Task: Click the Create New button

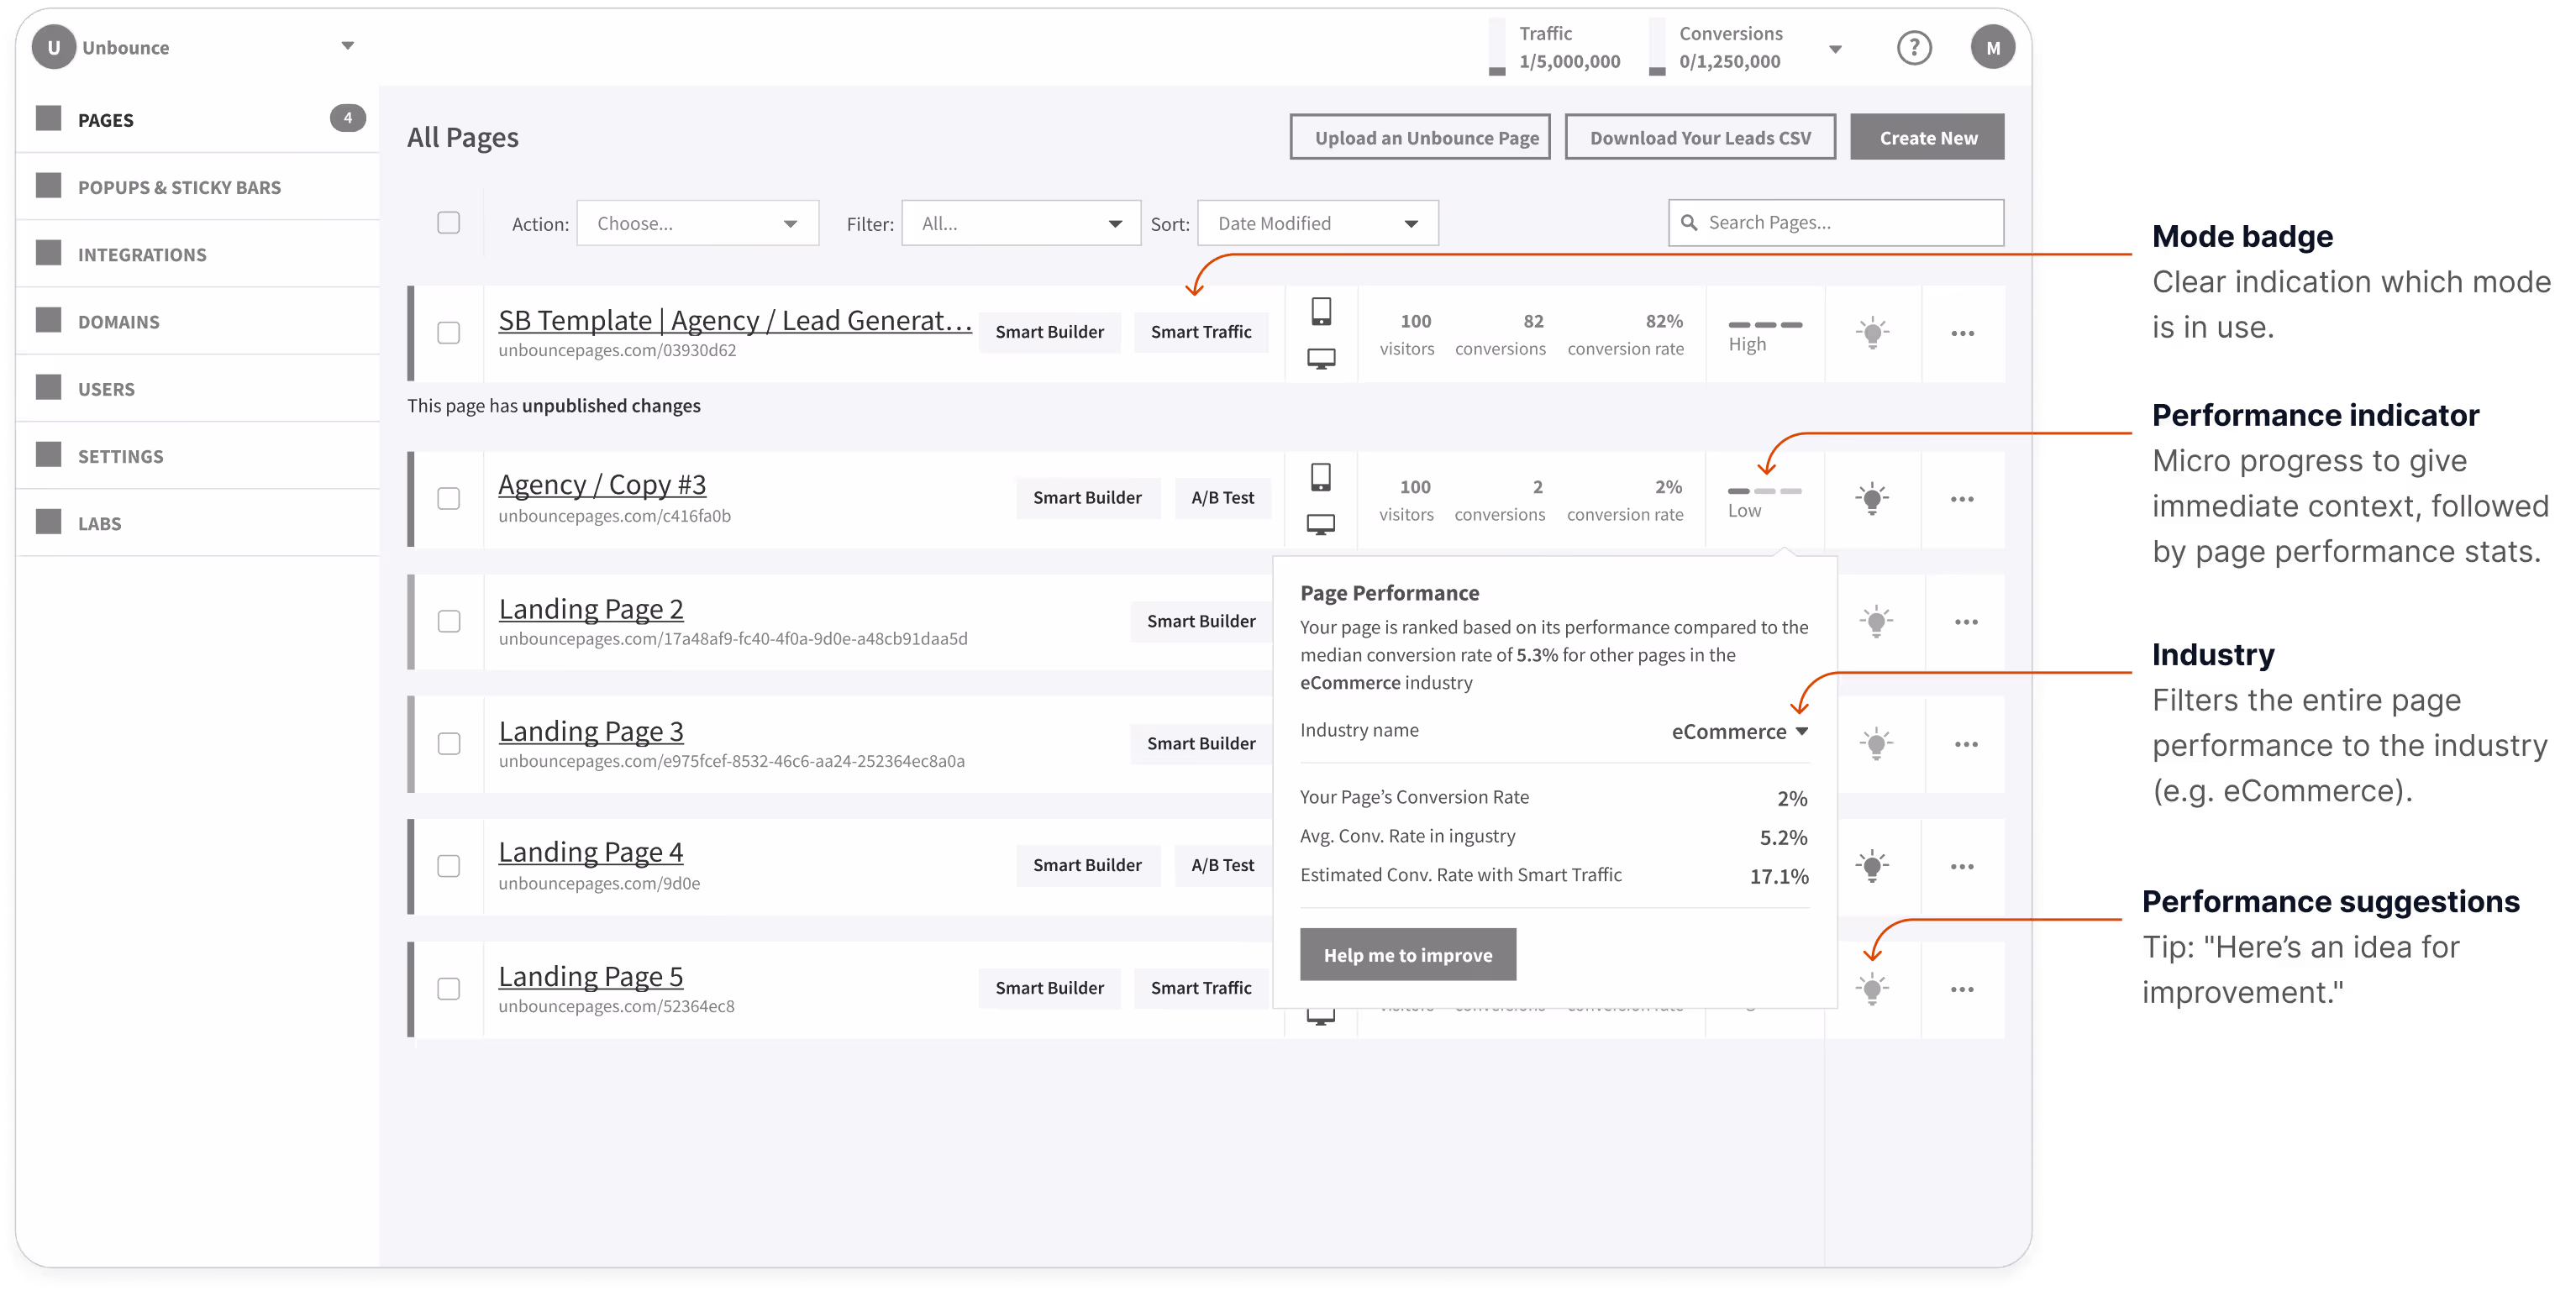Action: [1927, 137]
